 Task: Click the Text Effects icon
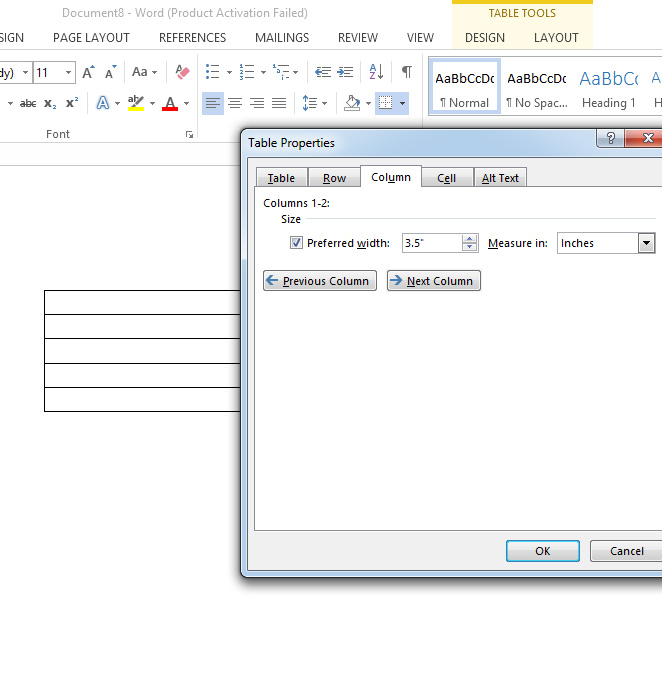(x=103, y=104)
